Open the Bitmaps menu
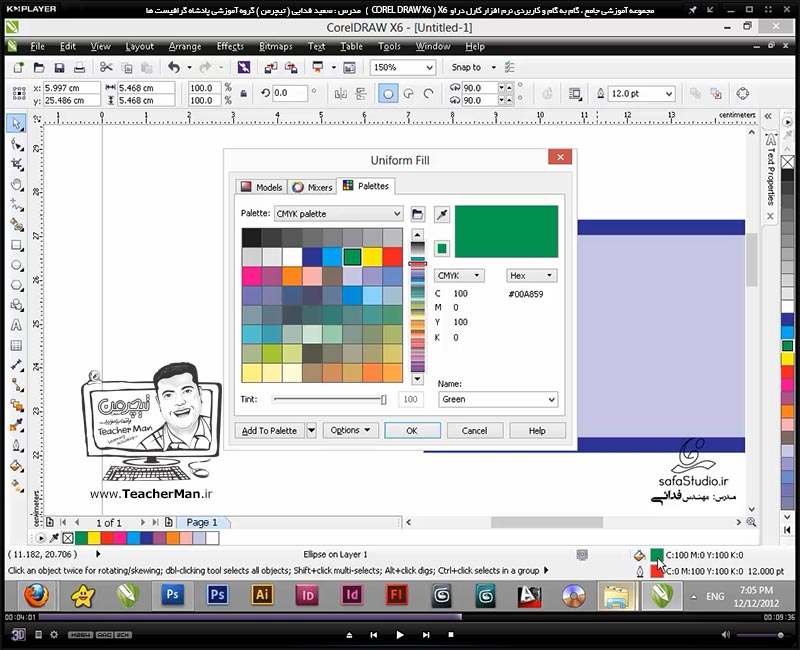The height and width of the screenshot is (650, 800). [x=276, y=46]
